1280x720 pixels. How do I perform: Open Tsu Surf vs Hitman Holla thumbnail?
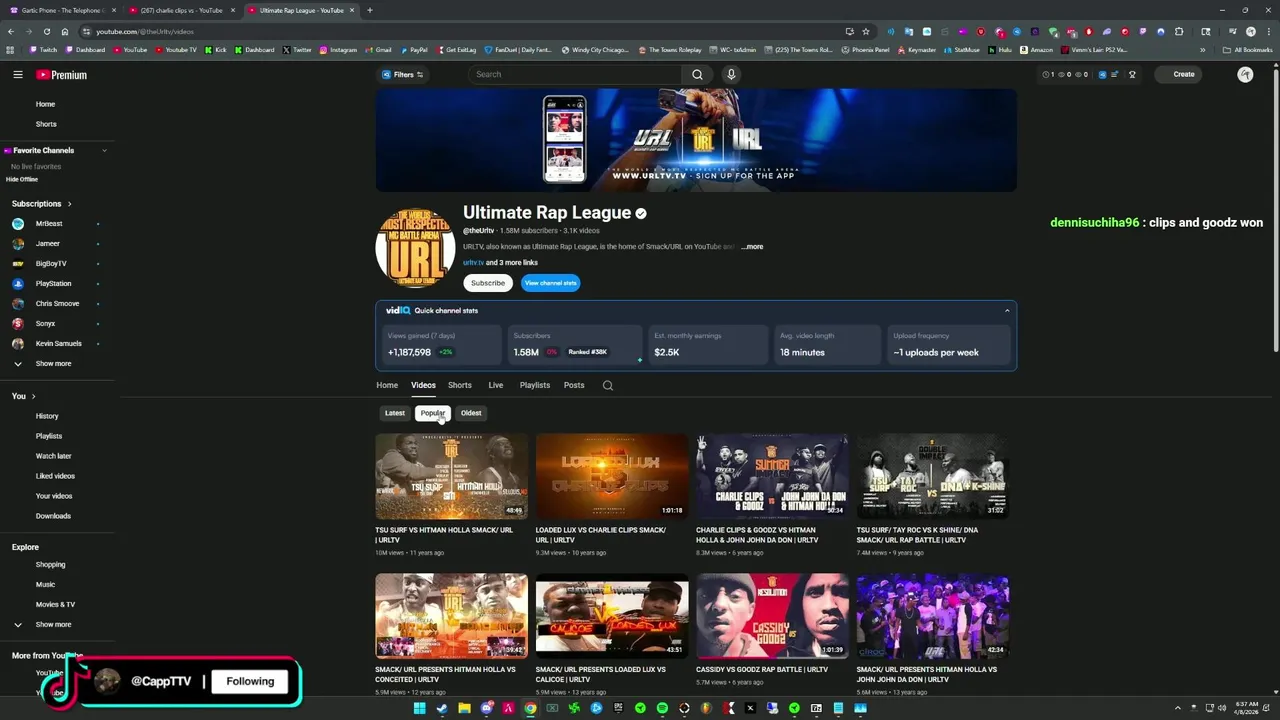(x=451, y=476)
